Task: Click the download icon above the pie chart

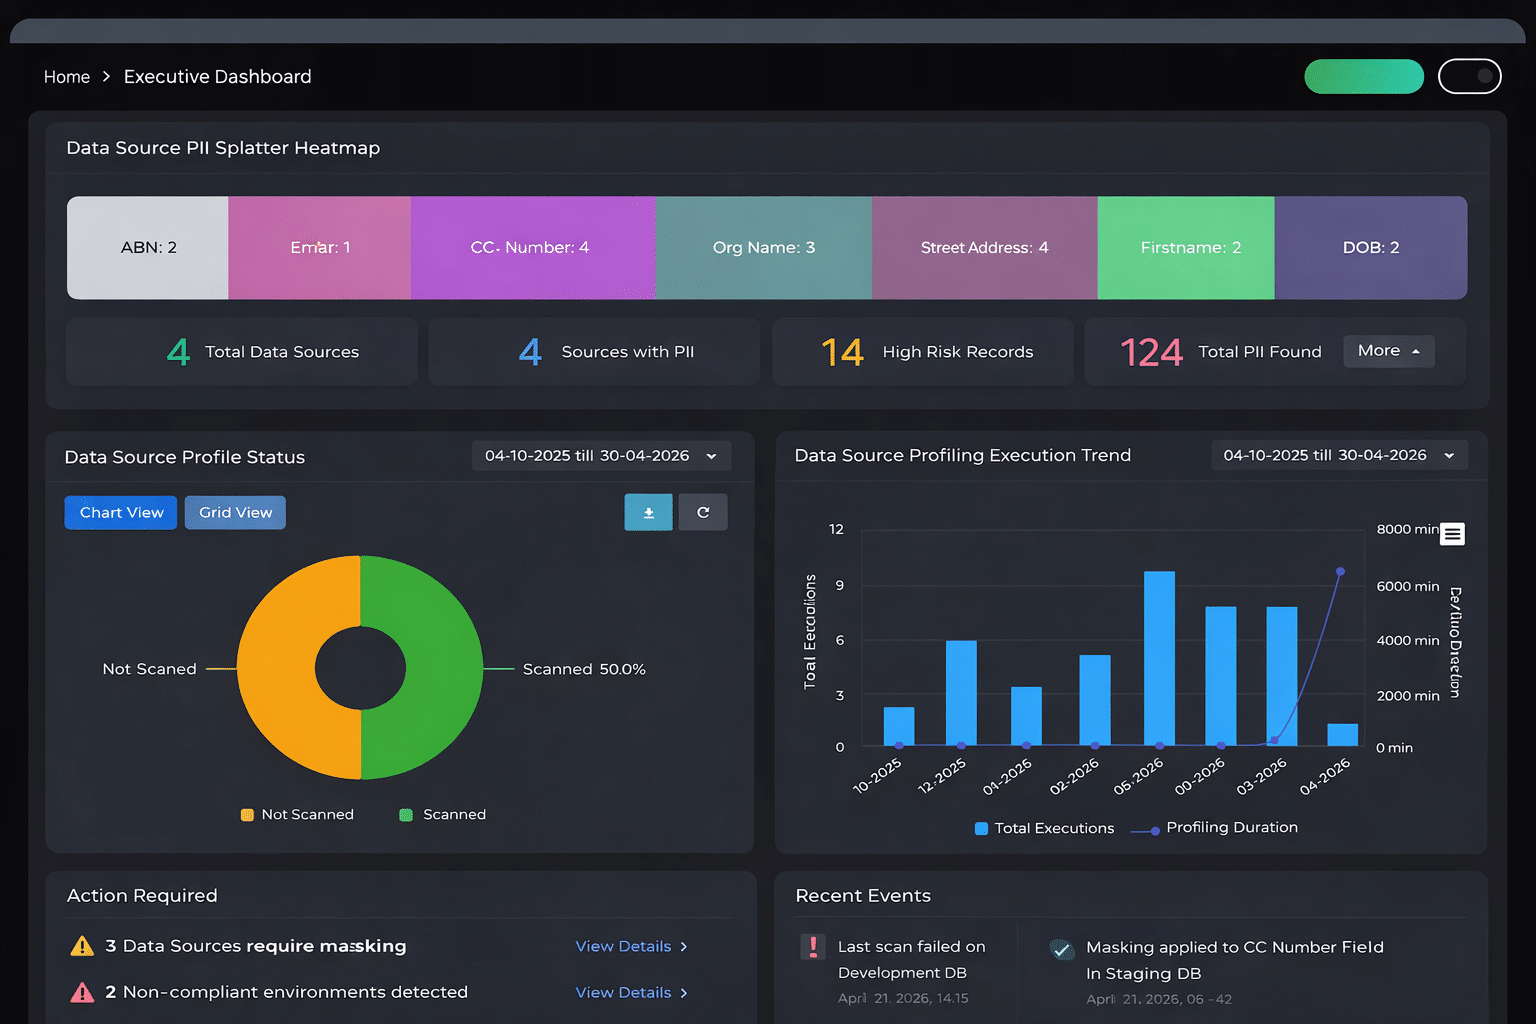Action: coord(648,511)
